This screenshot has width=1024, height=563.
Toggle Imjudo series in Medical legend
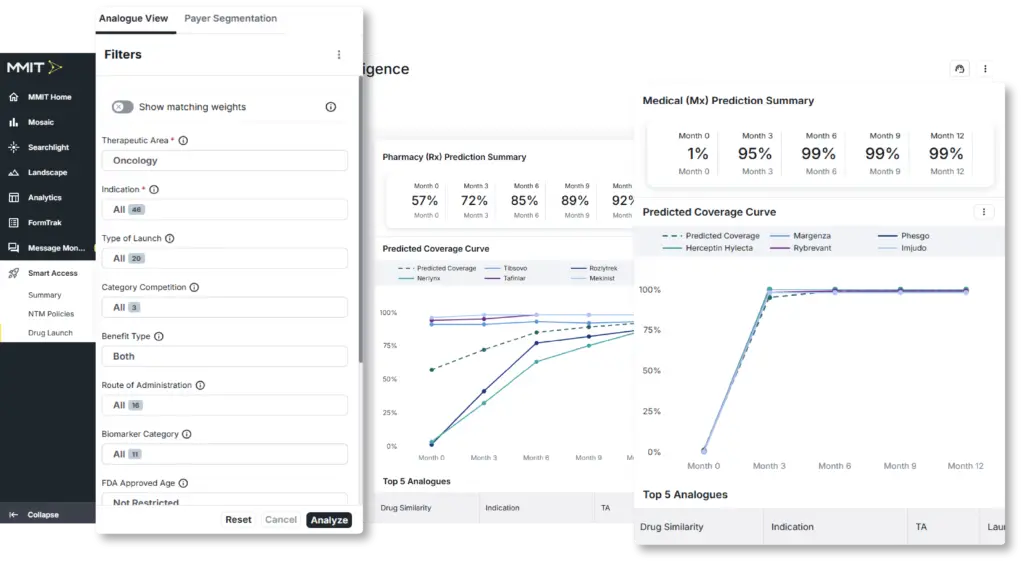(903, 248)
